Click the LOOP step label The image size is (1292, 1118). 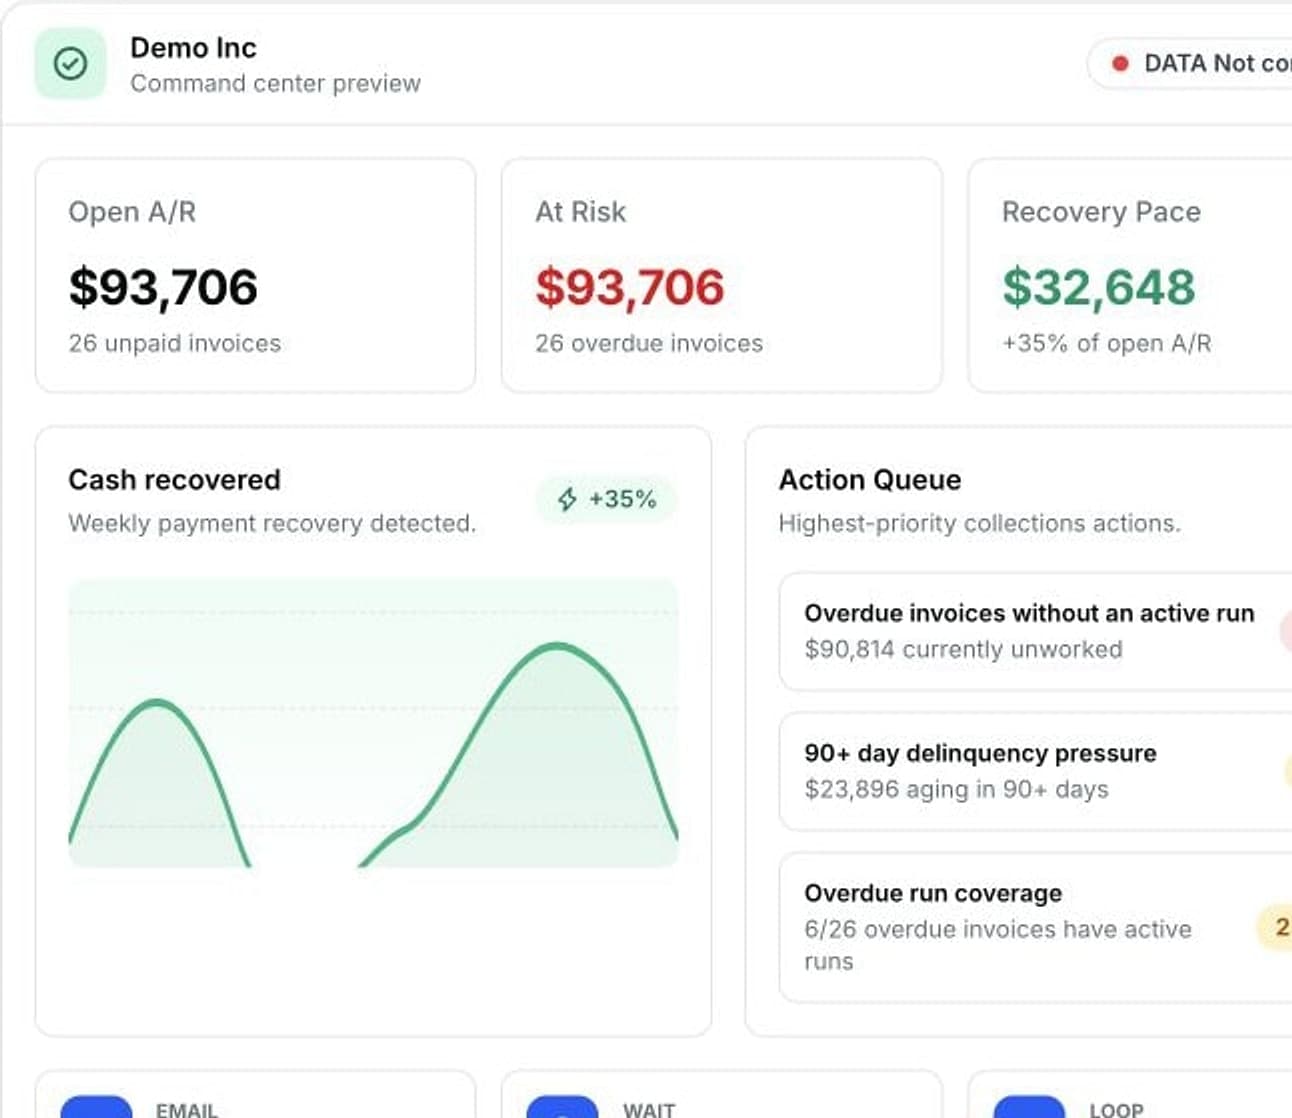tap(1116, 1109)
